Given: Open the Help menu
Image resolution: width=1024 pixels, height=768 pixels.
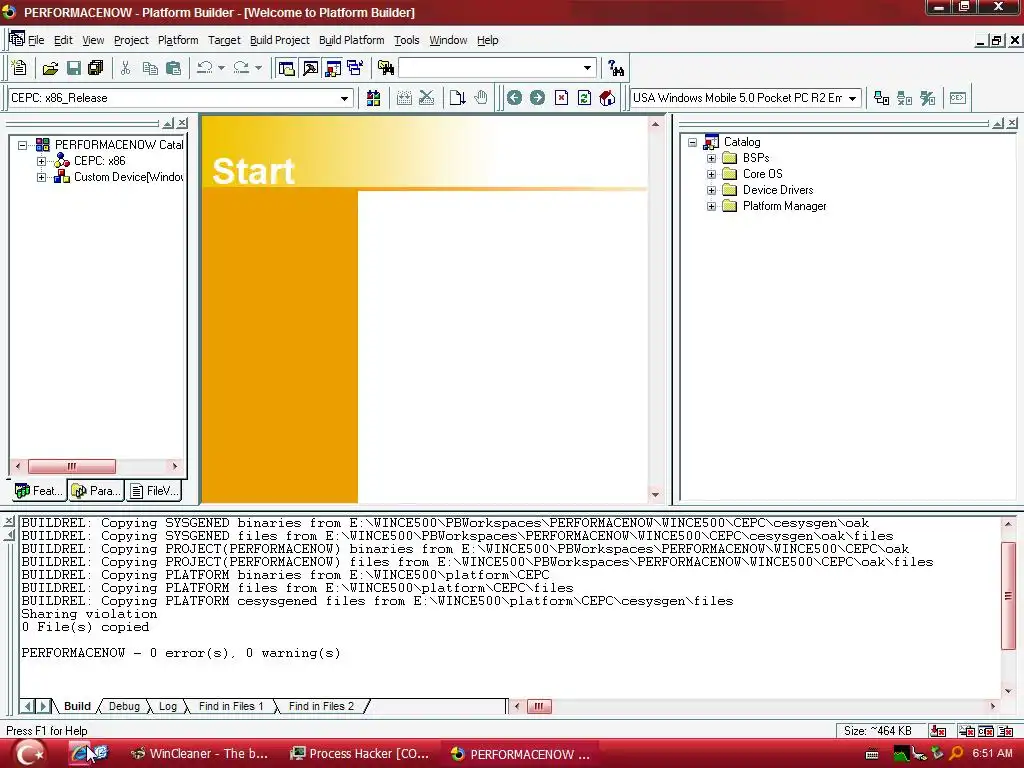Looking at the screenshot, I should 487,40.
